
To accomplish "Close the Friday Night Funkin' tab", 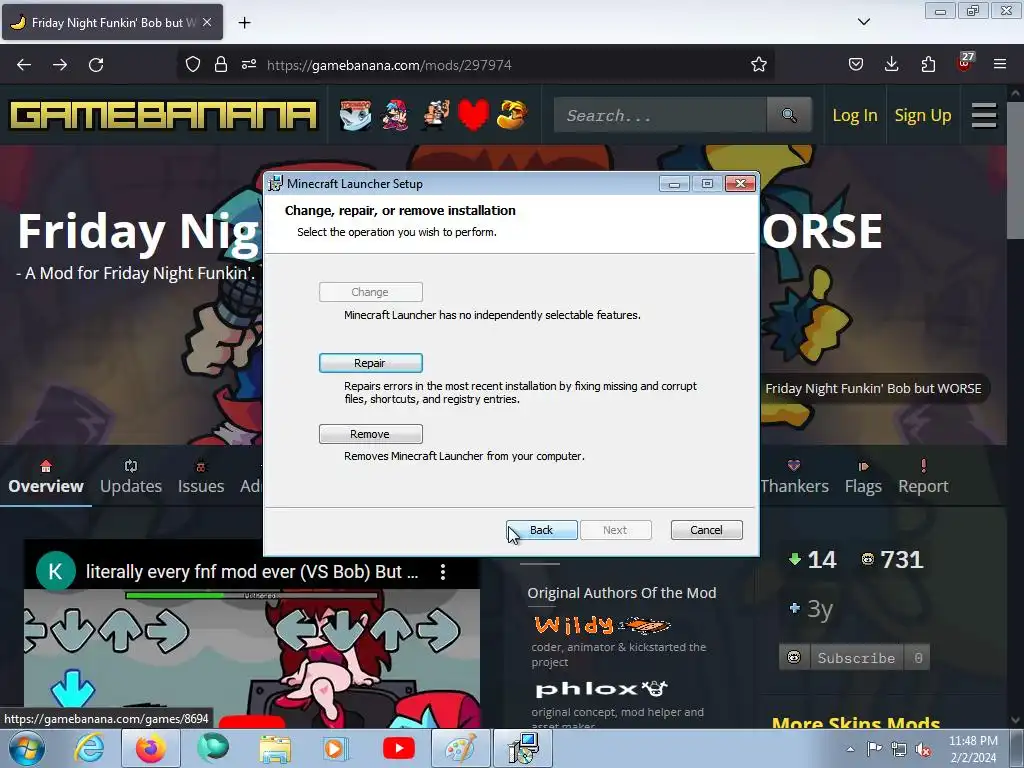I will (207, 22).
